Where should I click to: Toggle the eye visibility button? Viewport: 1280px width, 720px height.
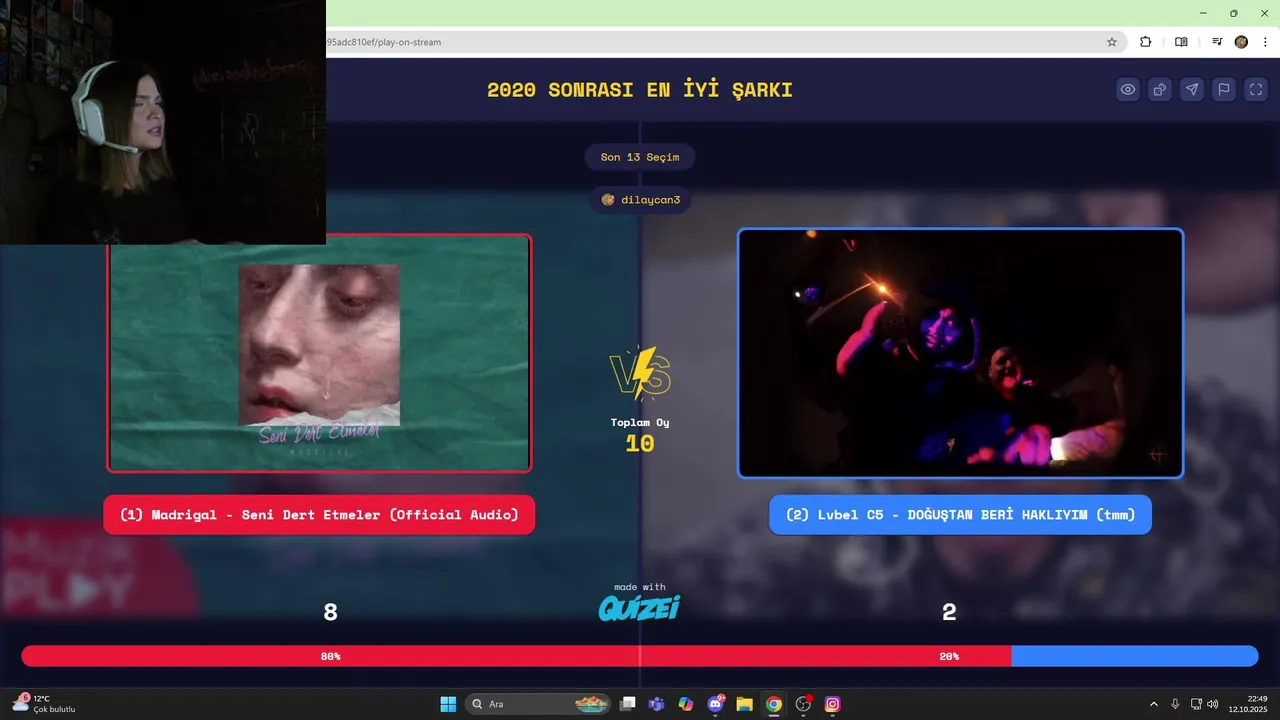[1128, 89]
